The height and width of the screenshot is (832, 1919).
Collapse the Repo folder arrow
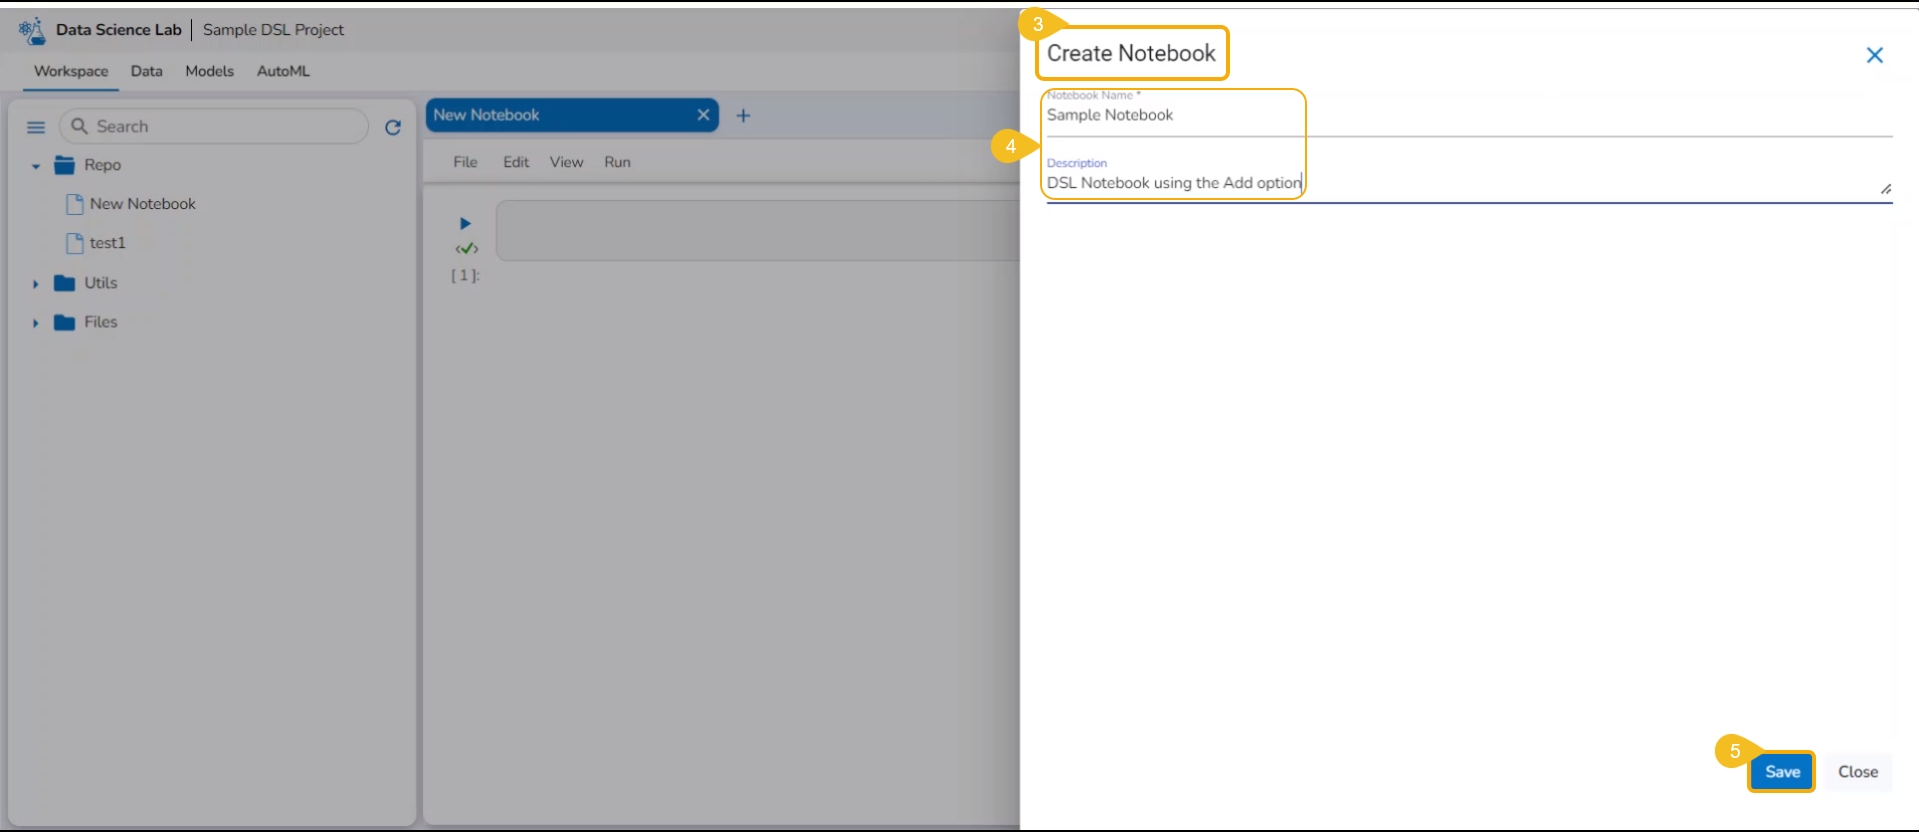point(36,166)
